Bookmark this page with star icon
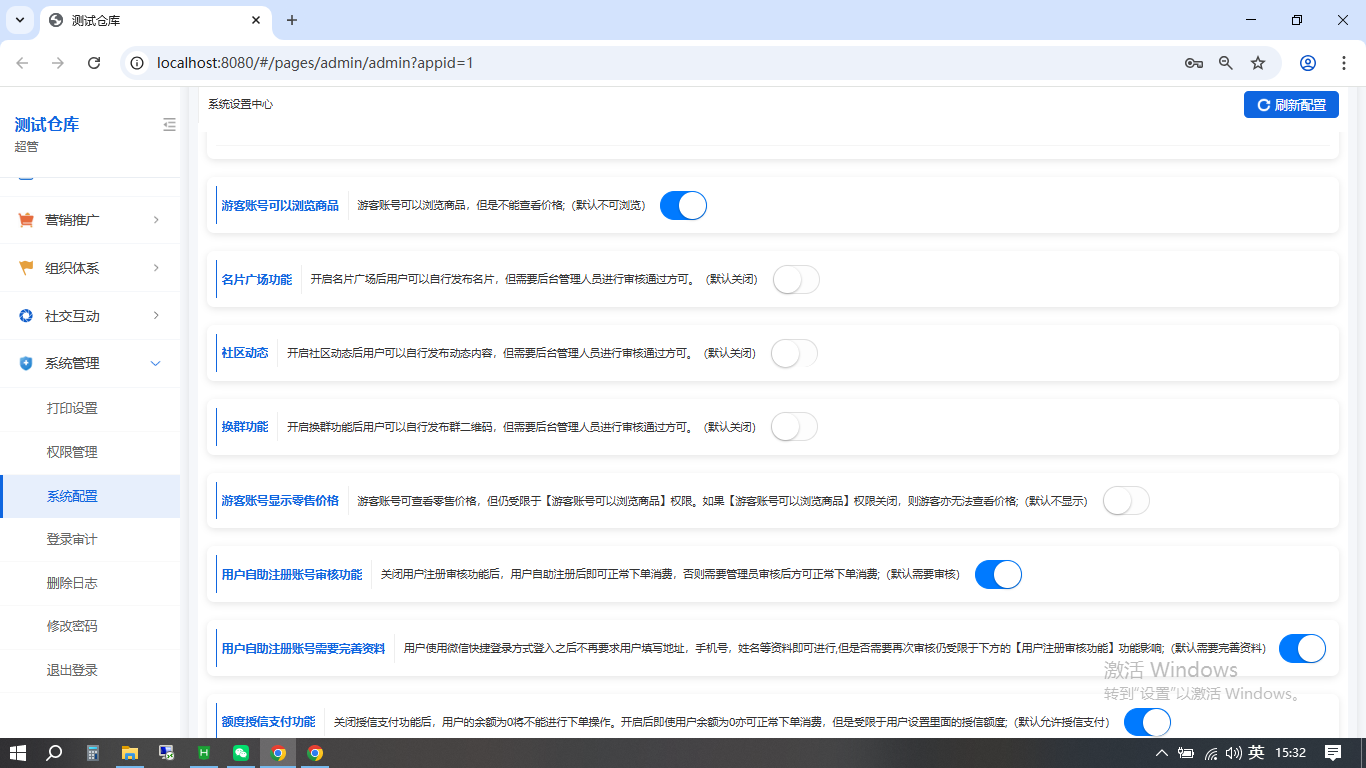The height and width of the screenshot is (768, 1366). [1258, 63]
